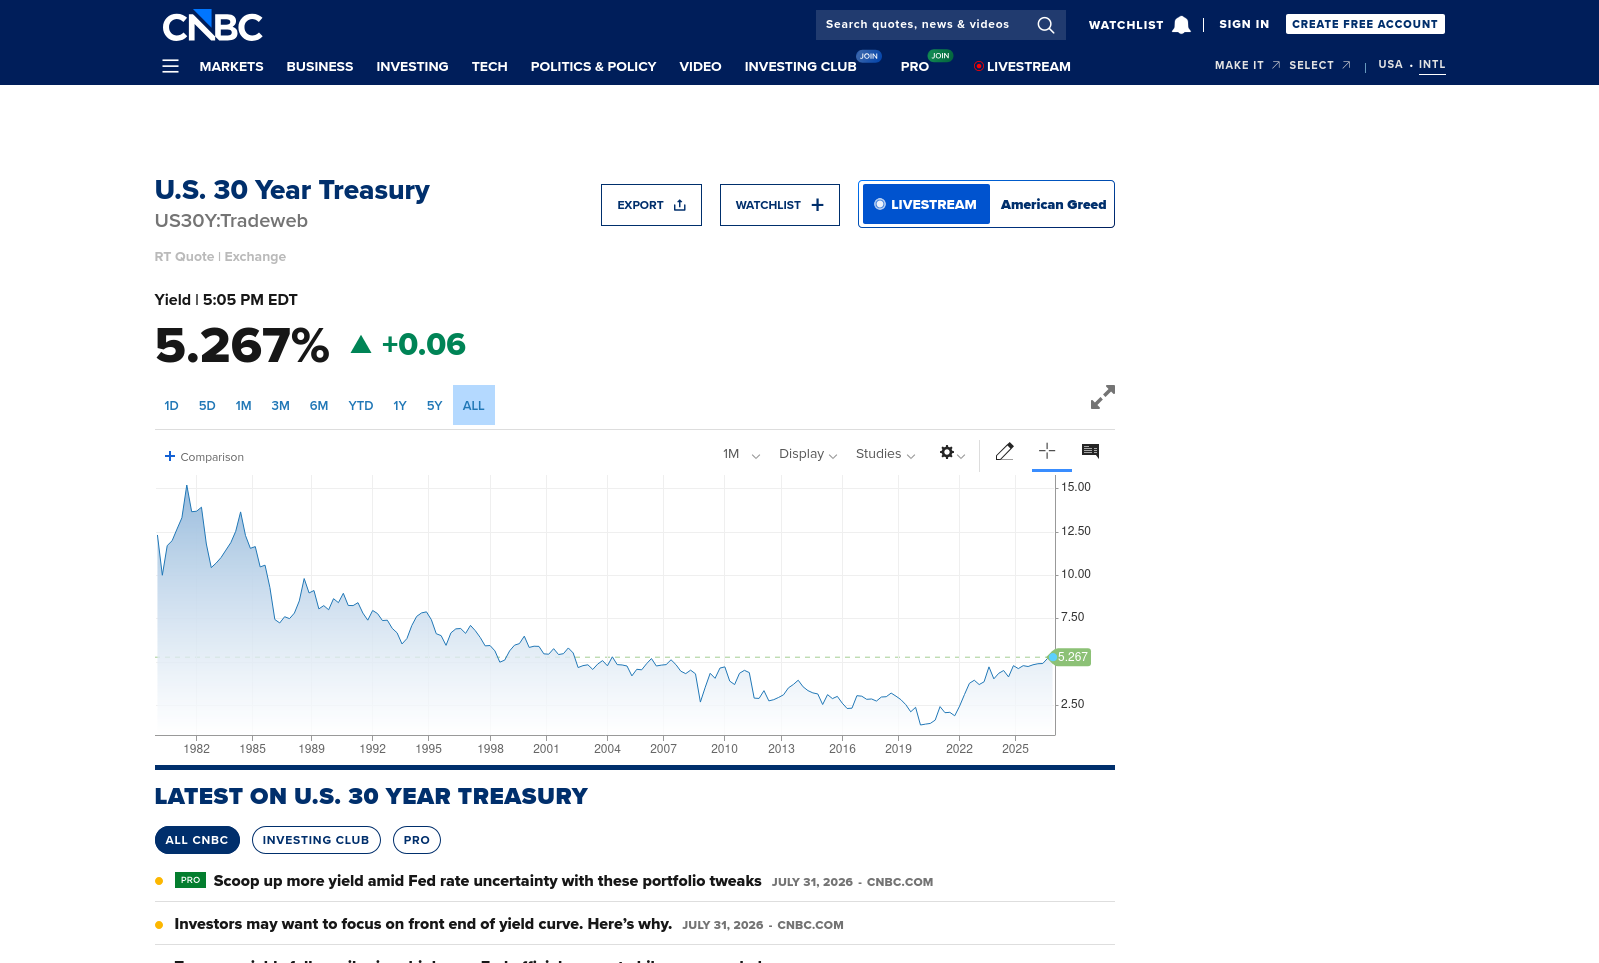Add to Watchlist with plus button
This screenshot has height=963, width=1599.
(780, 205)
